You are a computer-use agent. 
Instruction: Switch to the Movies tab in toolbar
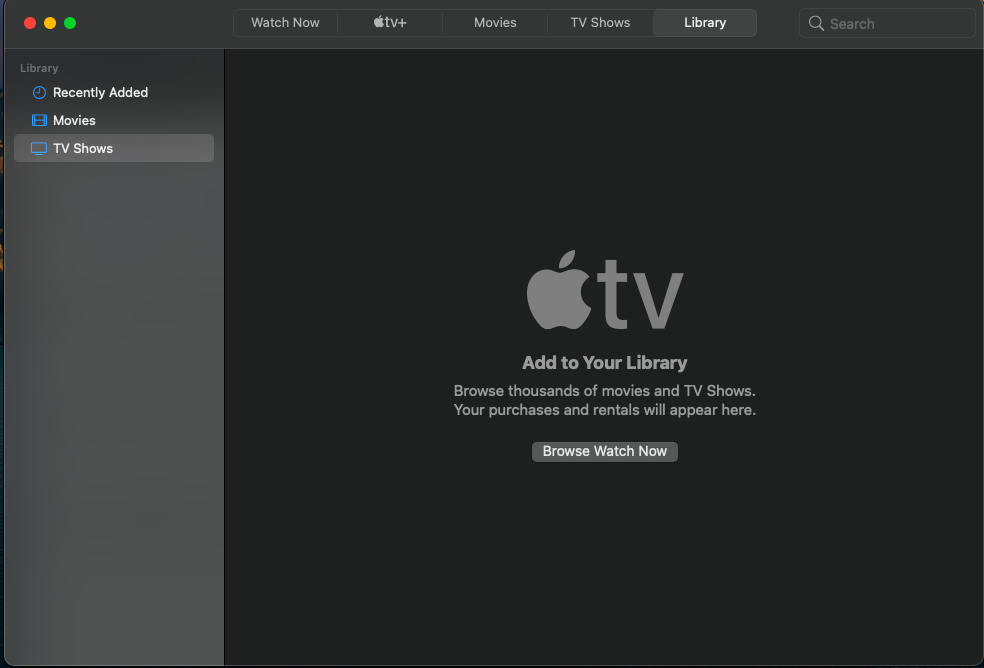[x=495, y=23]
